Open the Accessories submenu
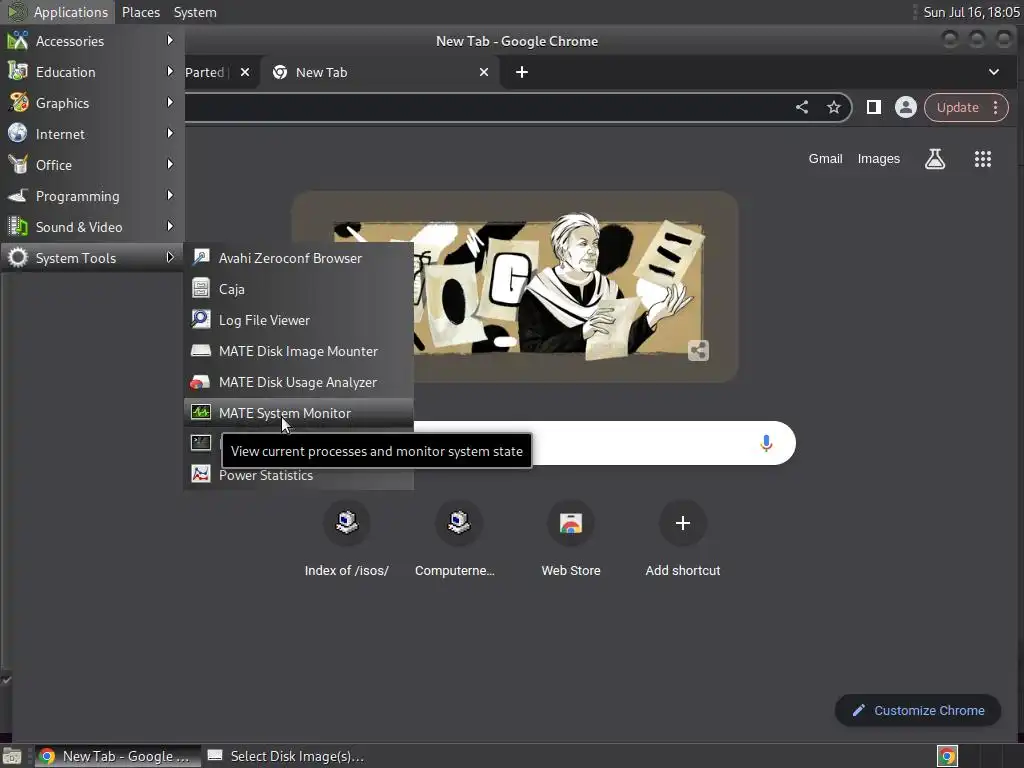1024x768 pixels. pos(91,41)
